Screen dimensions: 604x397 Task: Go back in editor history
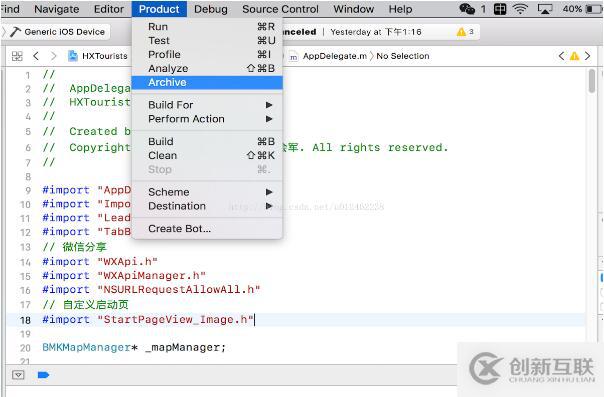pos(36,56)
